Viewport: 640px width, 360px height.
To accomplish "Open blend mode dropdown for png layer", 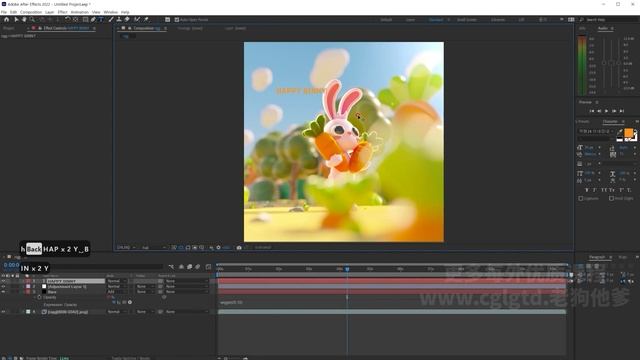I will (117, 312).
